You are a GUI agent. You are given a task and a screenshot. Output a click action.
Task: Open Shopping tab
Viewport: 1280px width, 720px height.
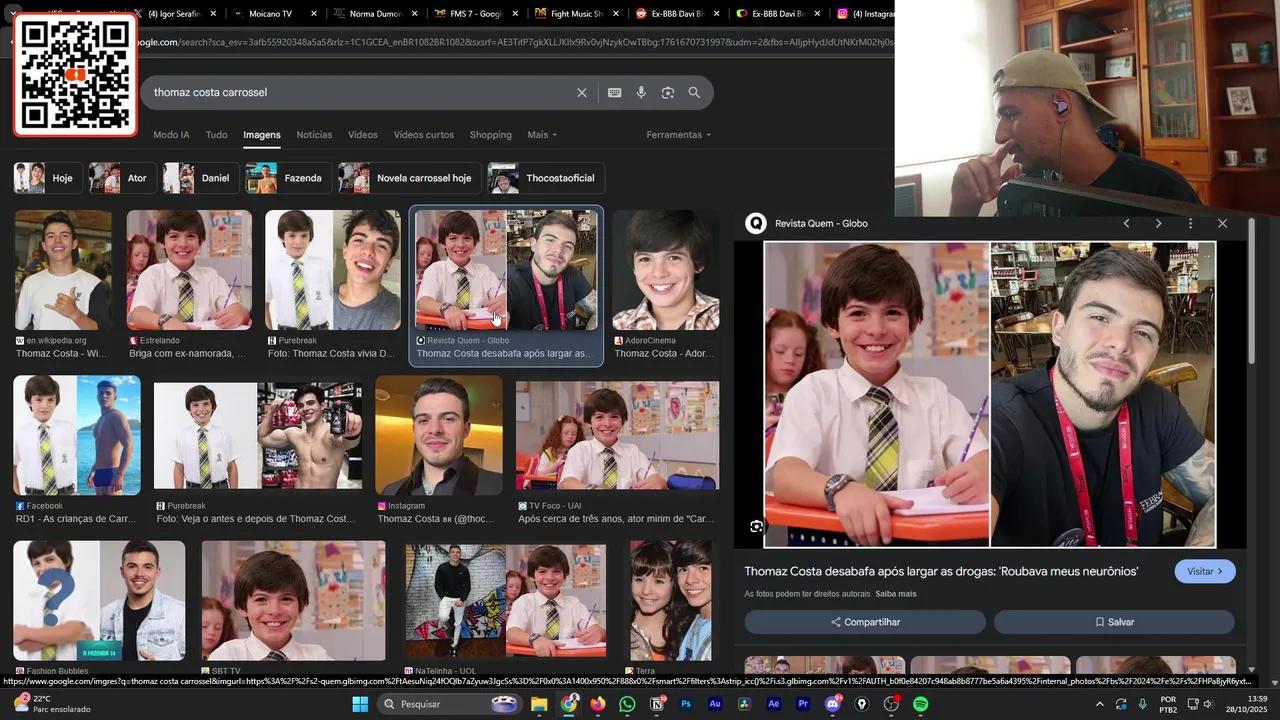pos(491,135)
